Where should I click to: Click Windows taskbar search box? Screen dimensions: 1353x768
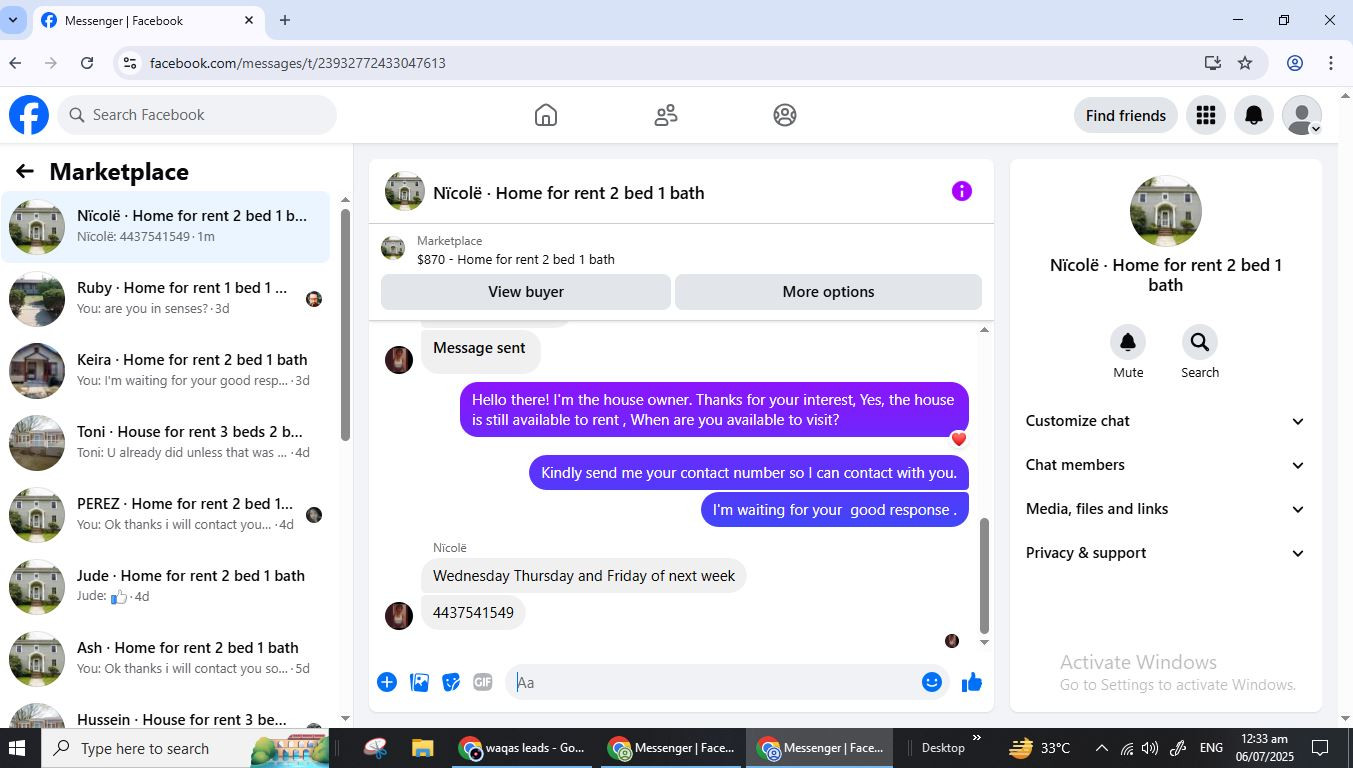(x=184, y=748)
